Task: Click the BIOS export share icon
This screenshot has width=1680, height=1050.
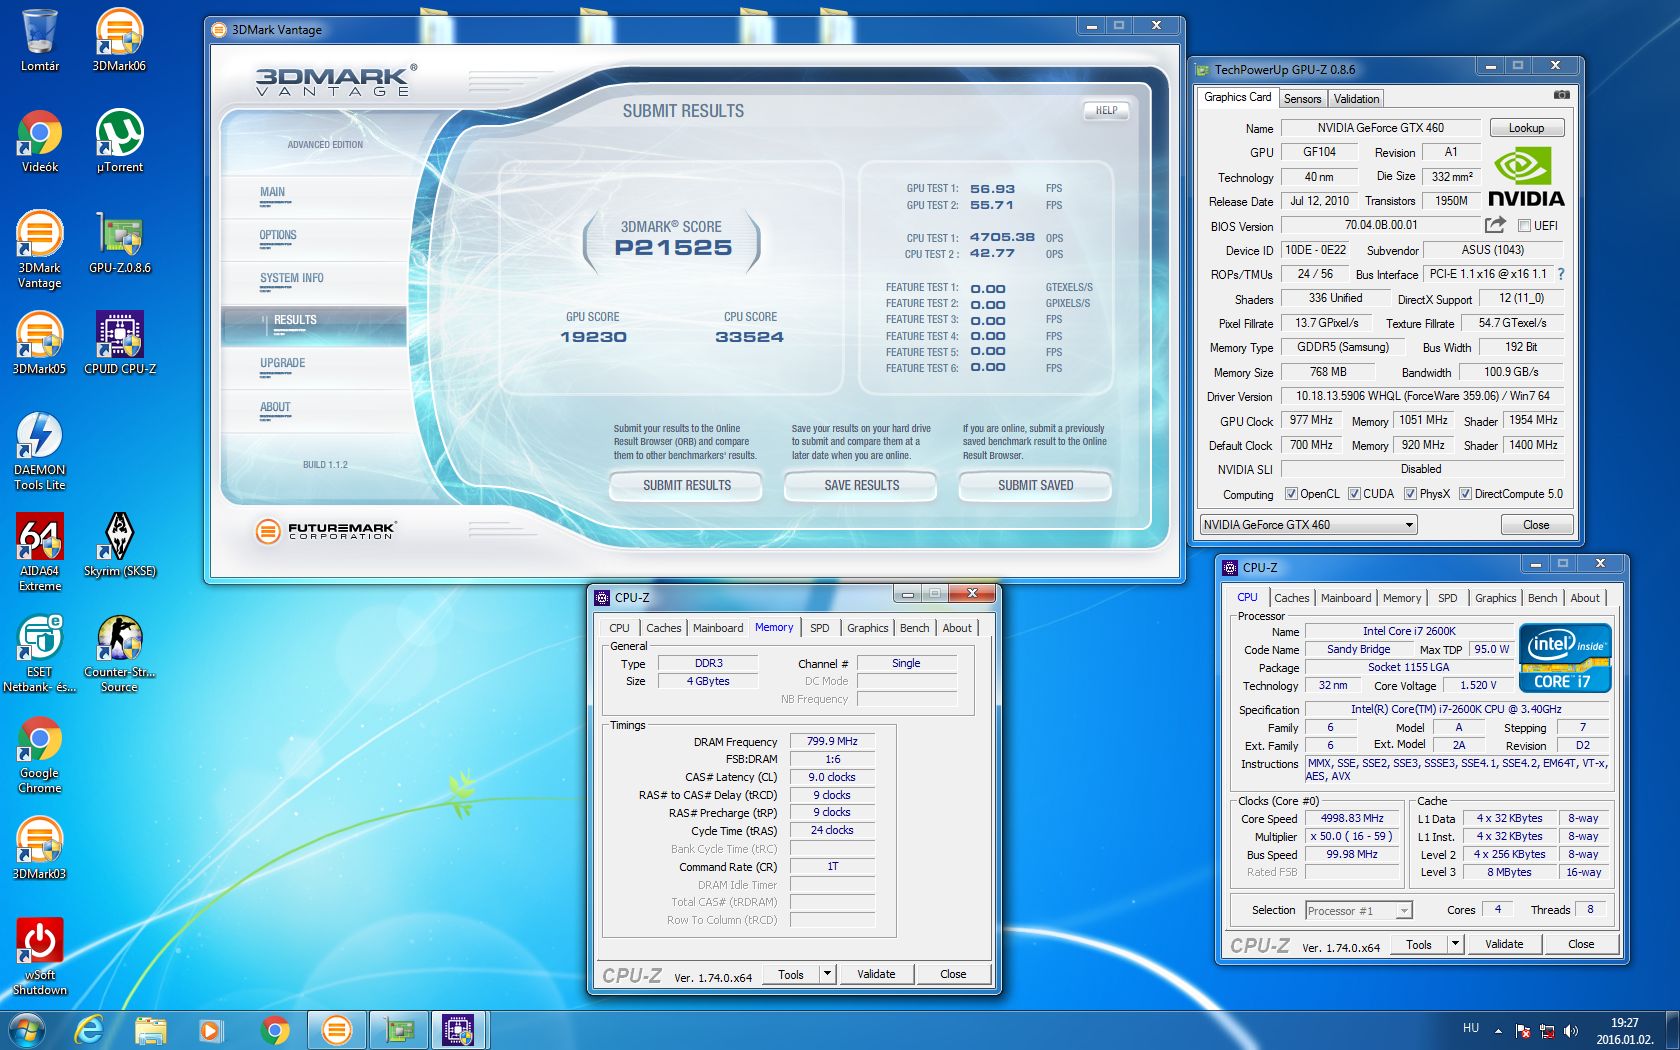Action: click(x=1495, y=225)
